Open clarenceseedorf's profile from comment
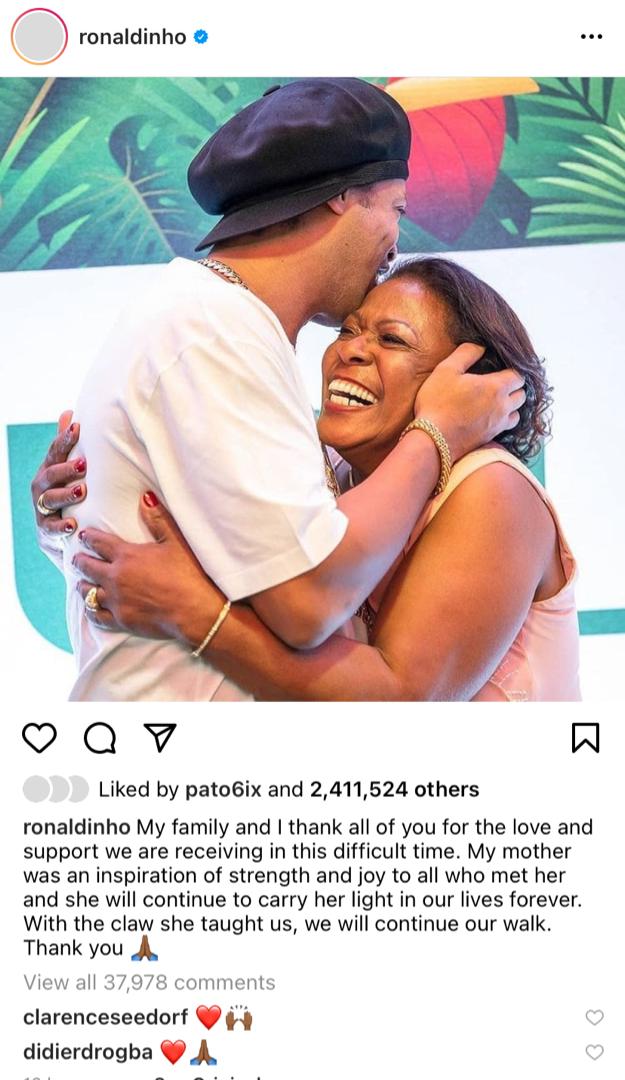 (x=105, y=1017)
